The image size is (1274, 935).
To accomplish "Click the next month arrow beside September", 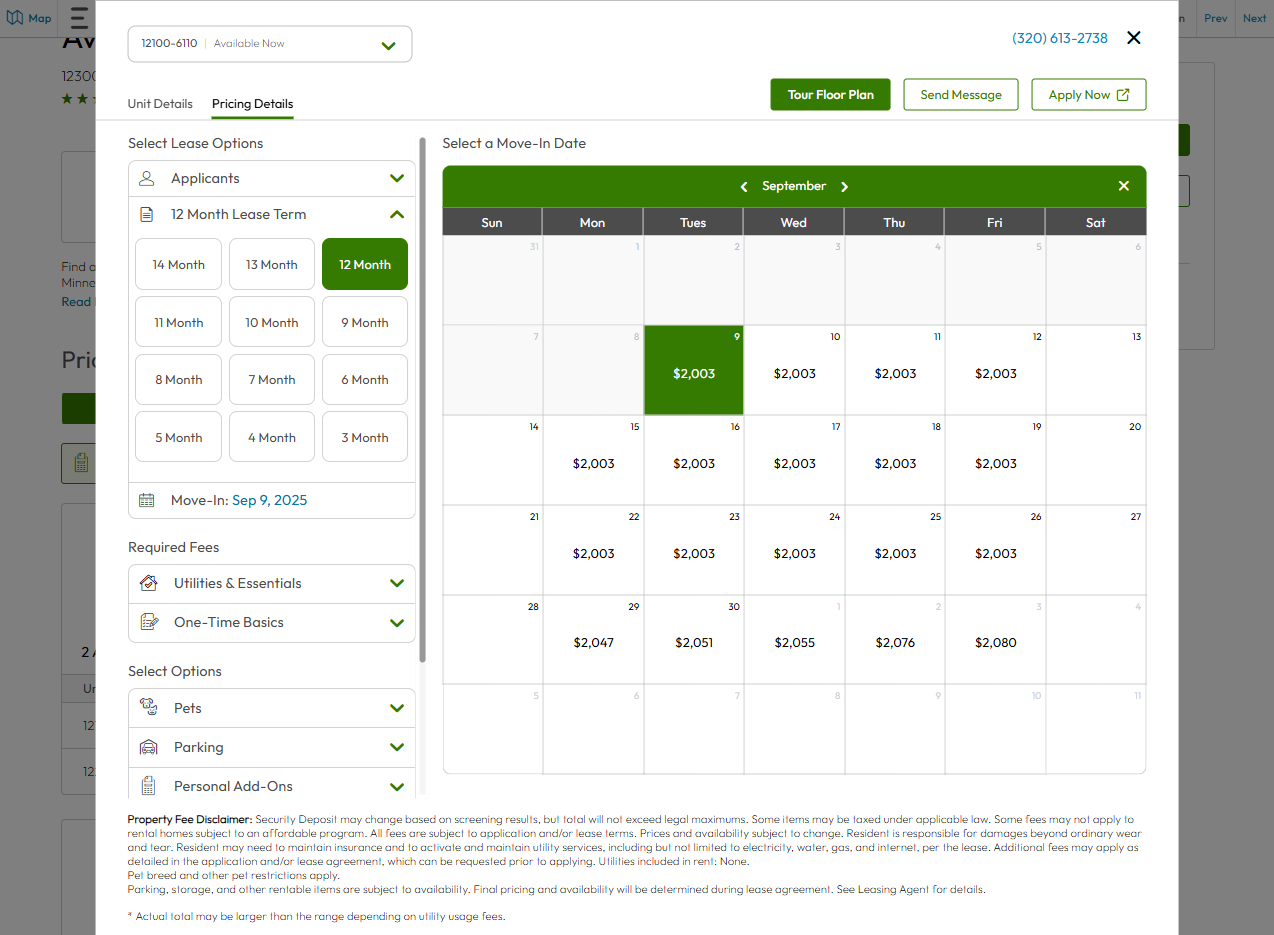I will click(x=844, y=187).
